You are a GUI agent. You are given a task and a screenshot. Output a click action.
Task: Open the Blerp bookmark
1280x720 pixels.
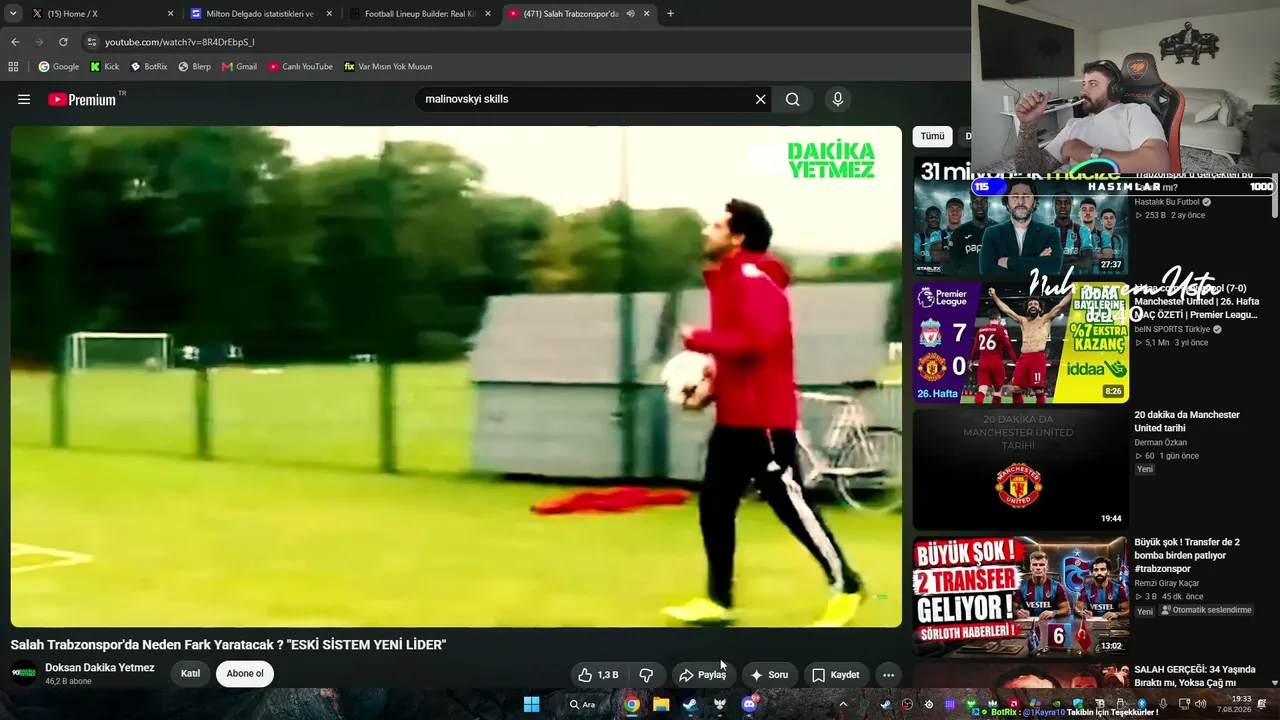pyautogui.click(x=194, y=67)
